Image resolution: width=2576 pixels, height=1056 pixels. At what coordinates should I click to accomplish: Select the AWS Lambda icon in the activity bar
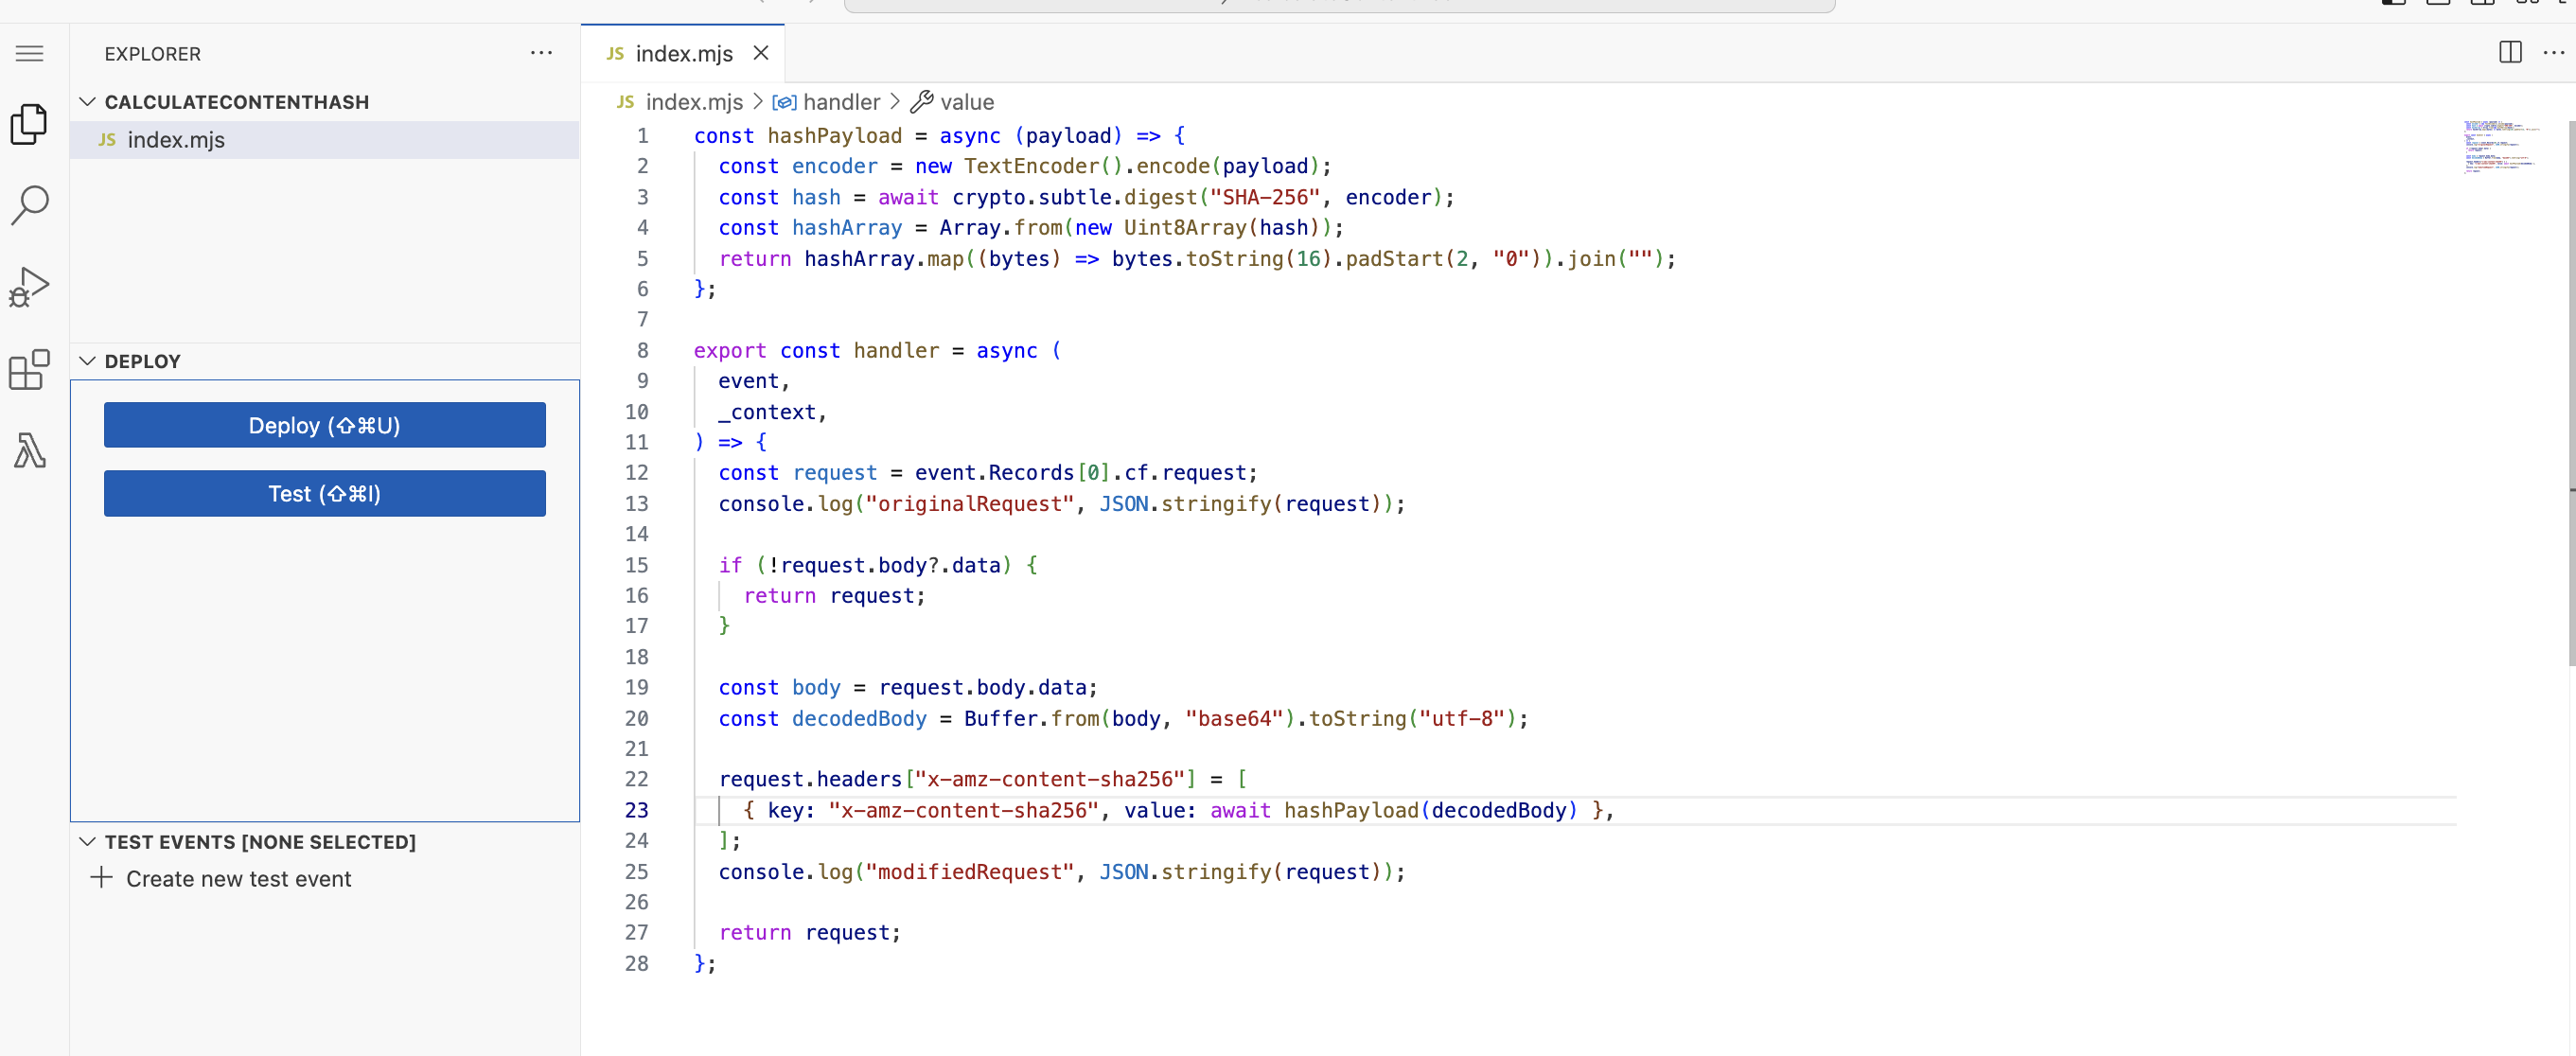29,451
